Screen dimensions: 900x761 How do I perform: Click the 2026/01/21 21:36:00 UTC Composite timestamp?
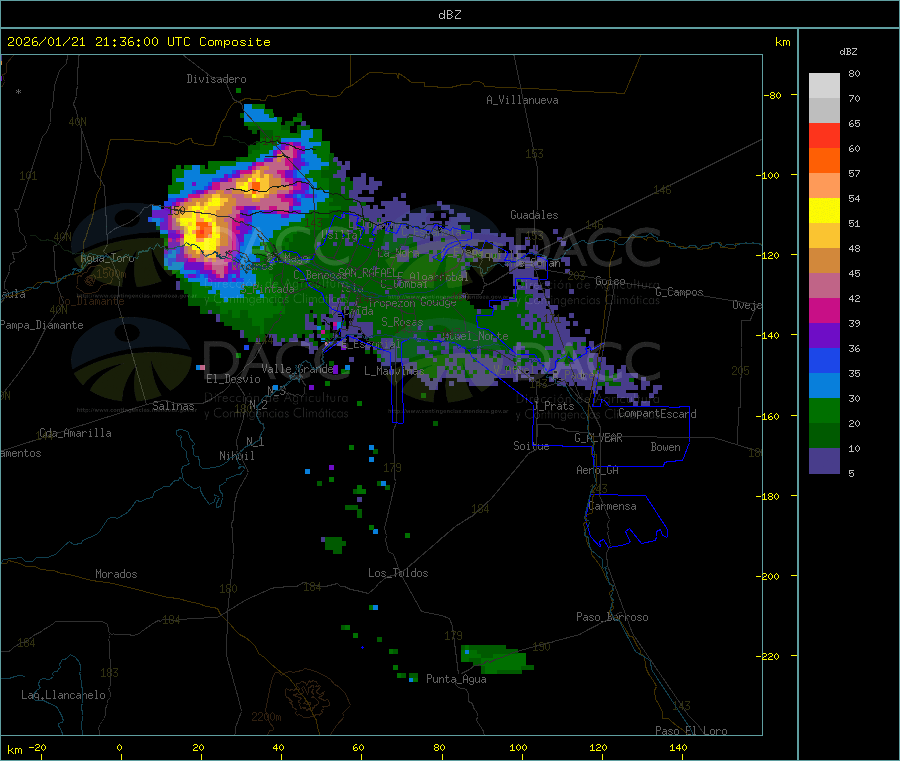pos(138,42)
